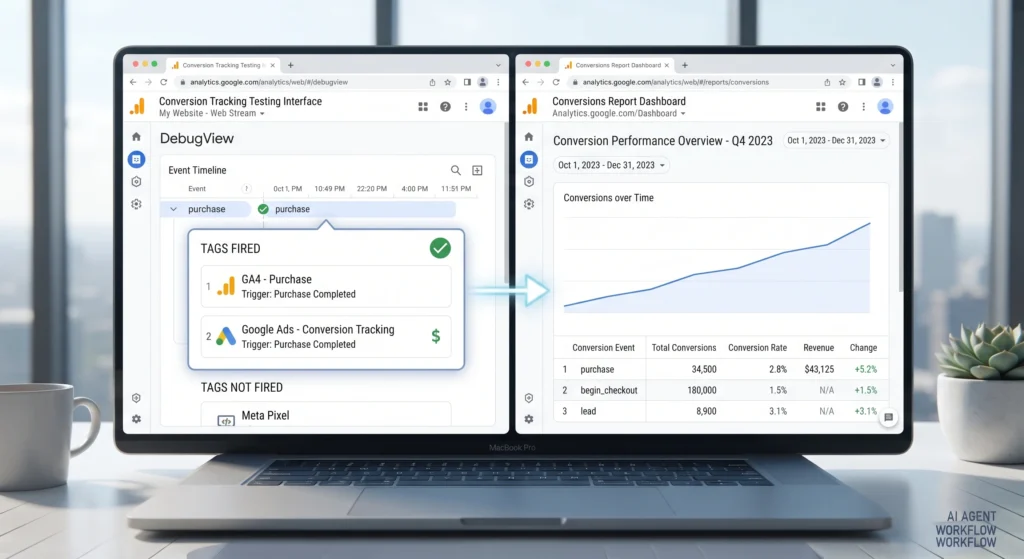
Task: Search the Event Timeline with the magnifier icon
Action: [x=456, y=170]
